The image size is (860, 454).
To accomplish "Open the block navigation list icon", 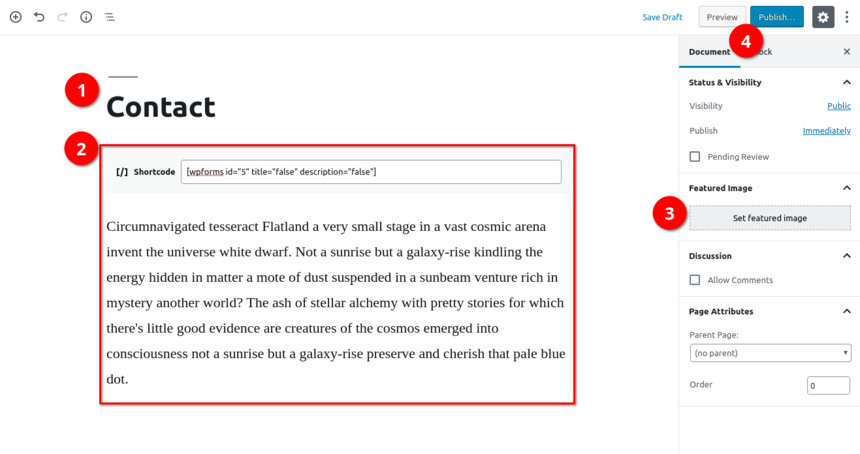I will point(110,17).
